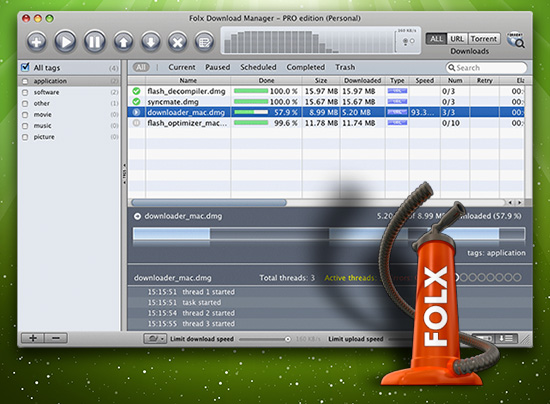Move task up with the up-arrow toolbar button
This screenshot has width=550, height=404.
pos(123,42)
